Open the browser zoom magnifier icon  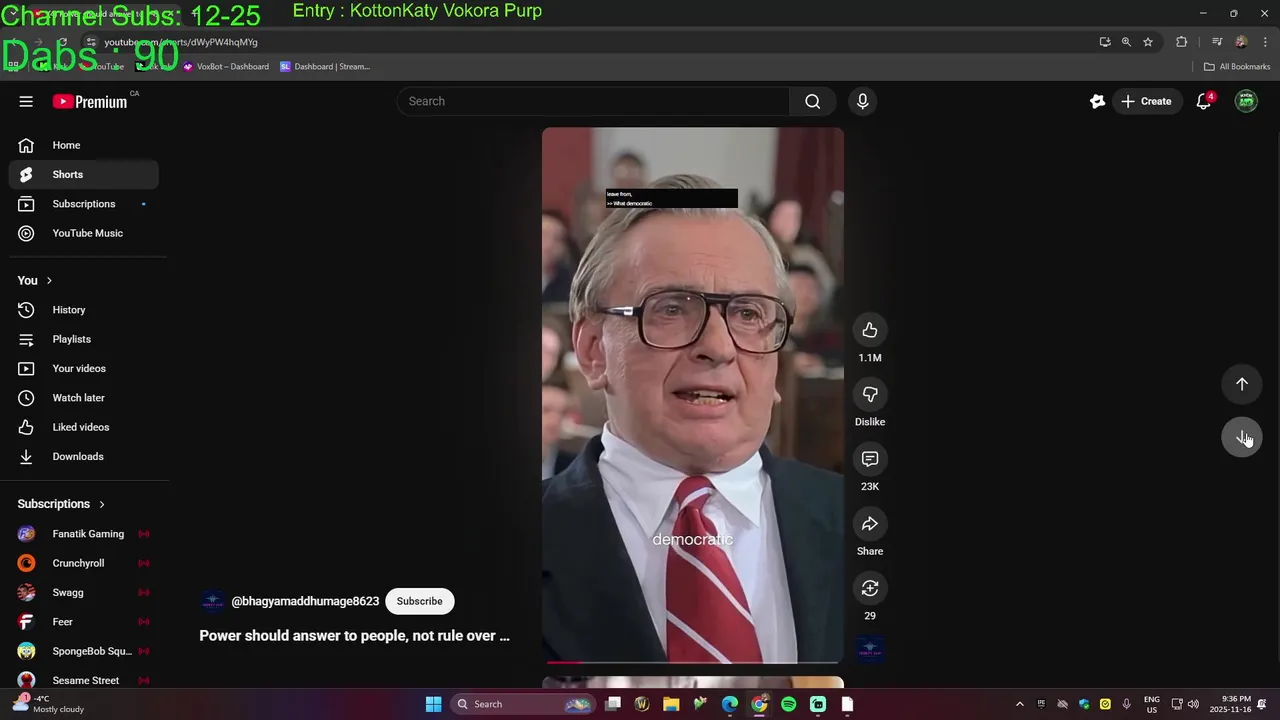[1126, 42]
